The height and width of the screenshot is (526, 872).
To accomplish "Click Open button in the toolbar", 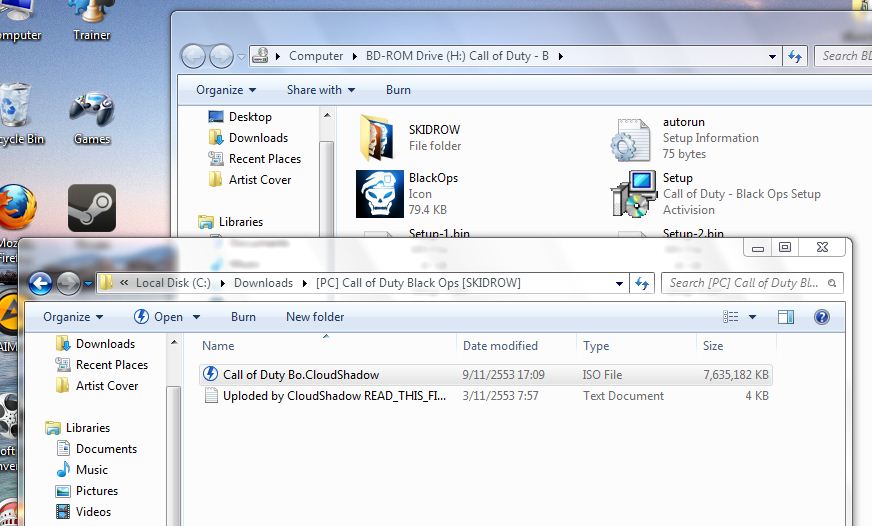I will pos(158,317).
